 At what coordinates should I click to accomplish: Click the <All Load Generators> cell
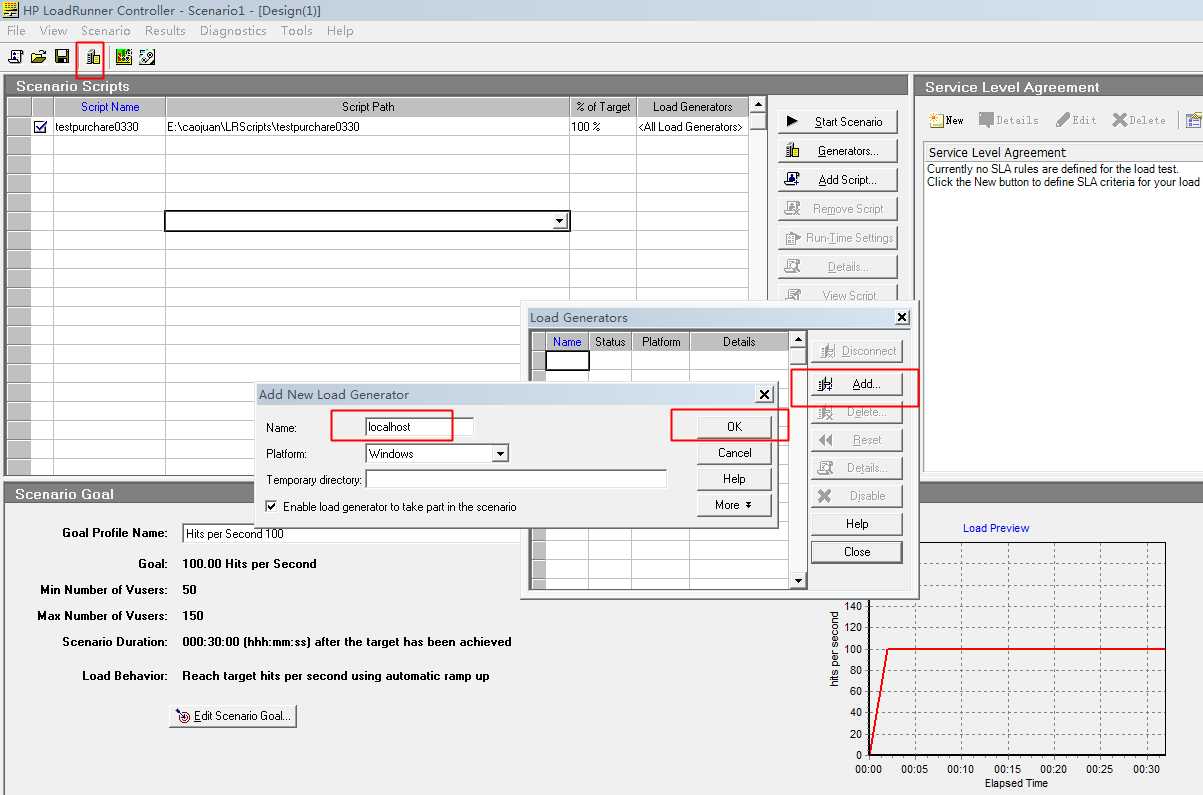[x=693, y=127]
